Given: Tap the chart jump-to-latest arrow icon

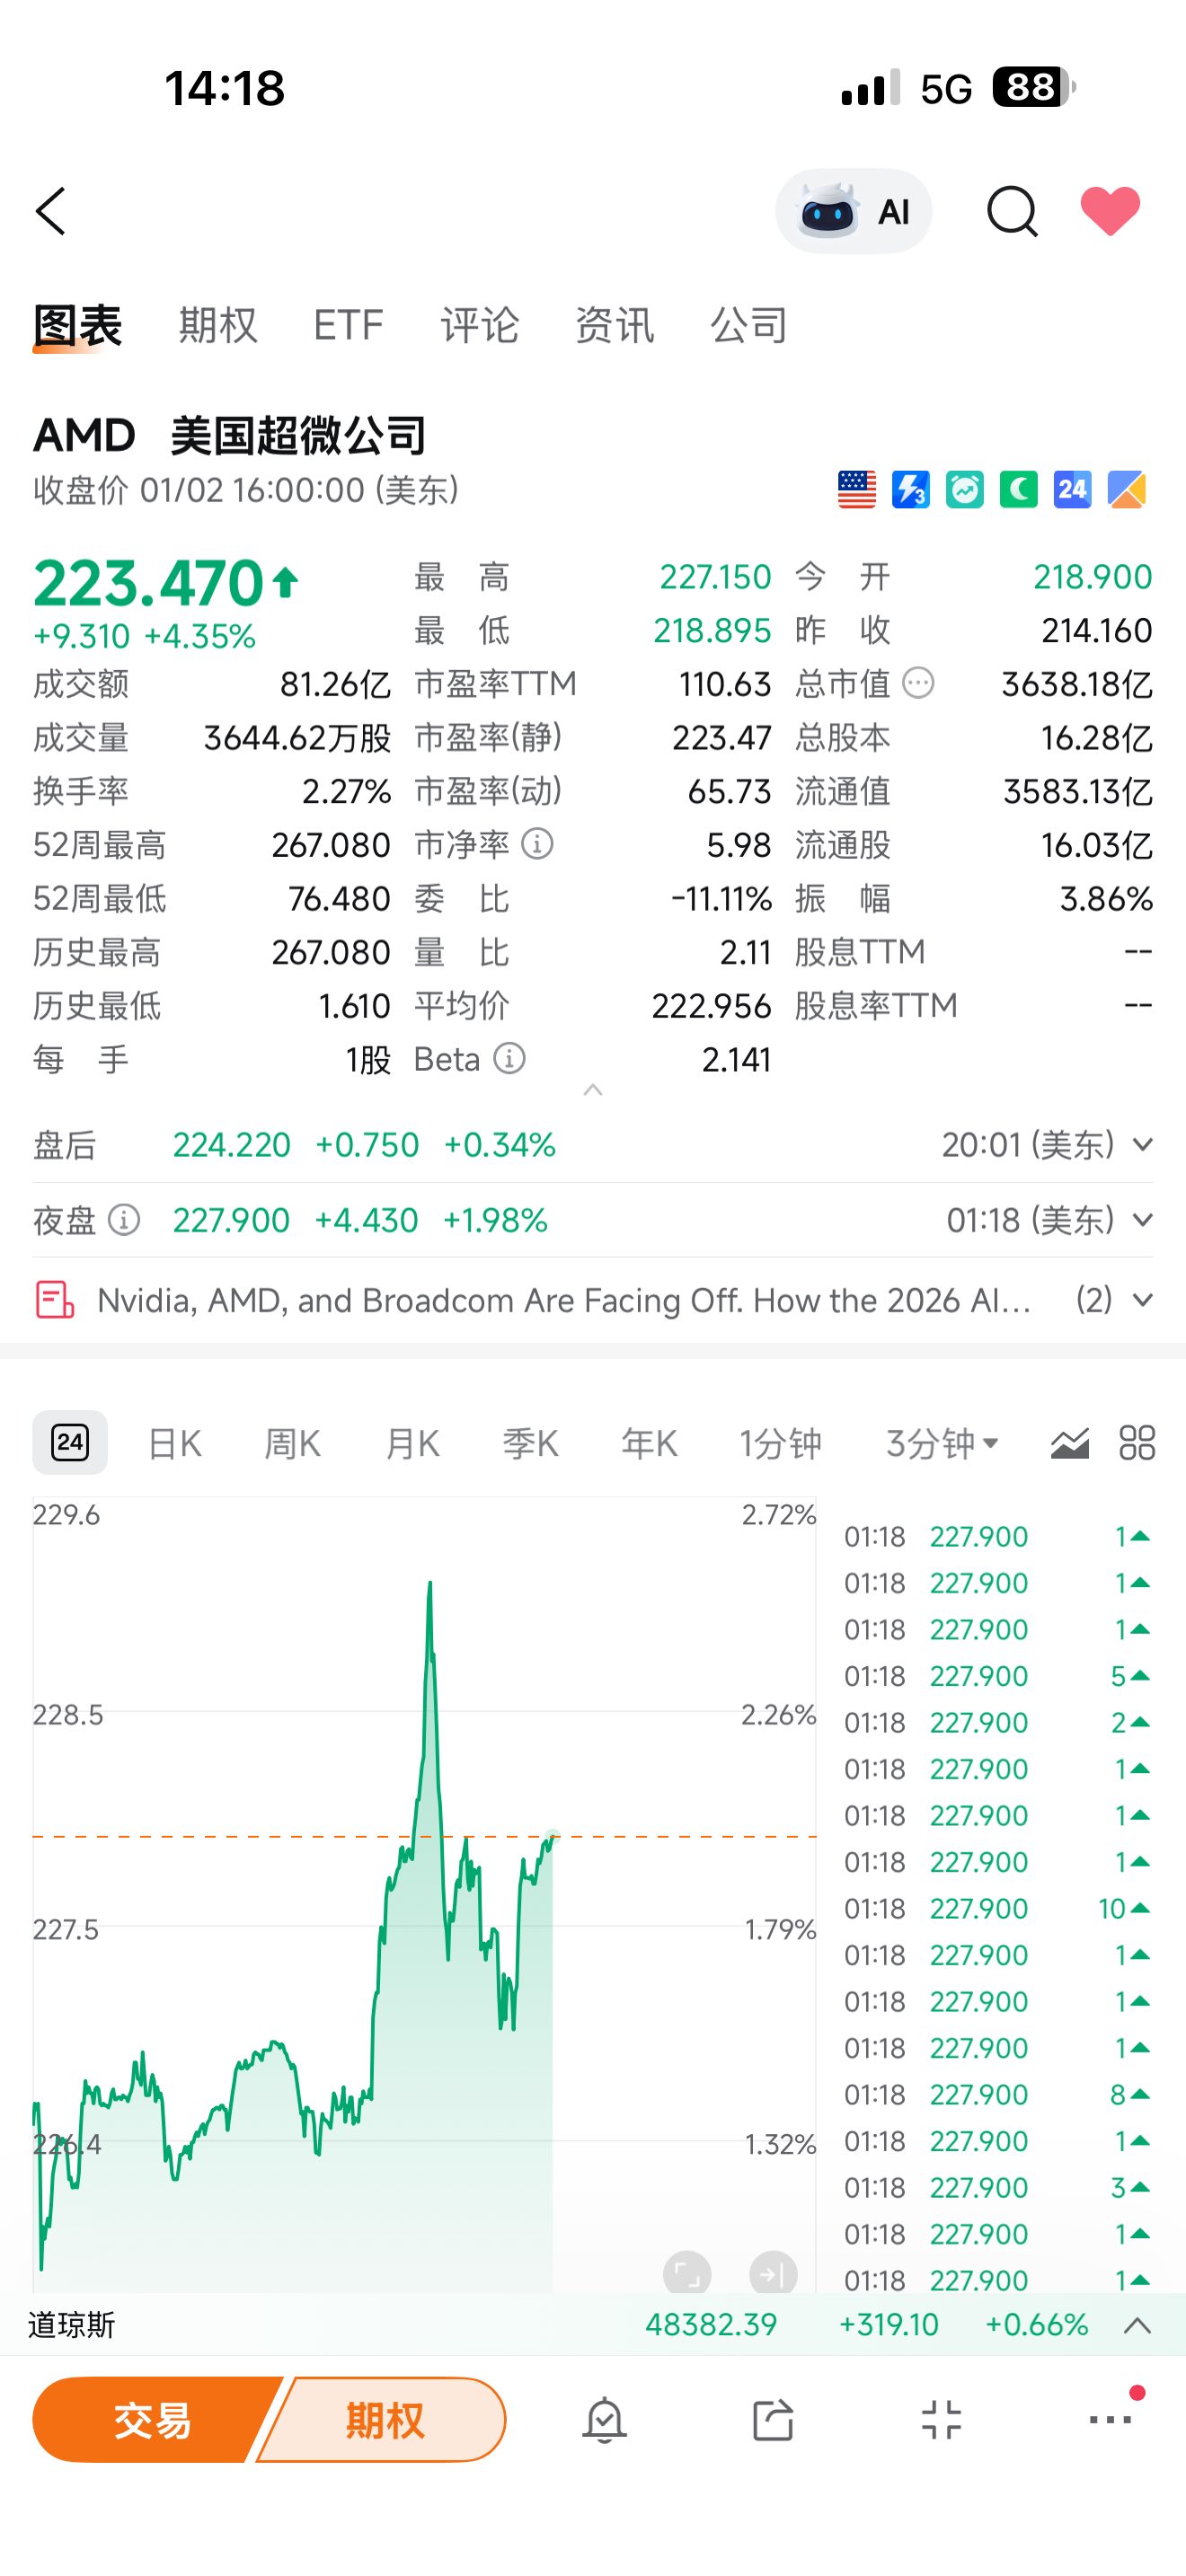Looking at the screenshot, I should [x=773, y=2275].
